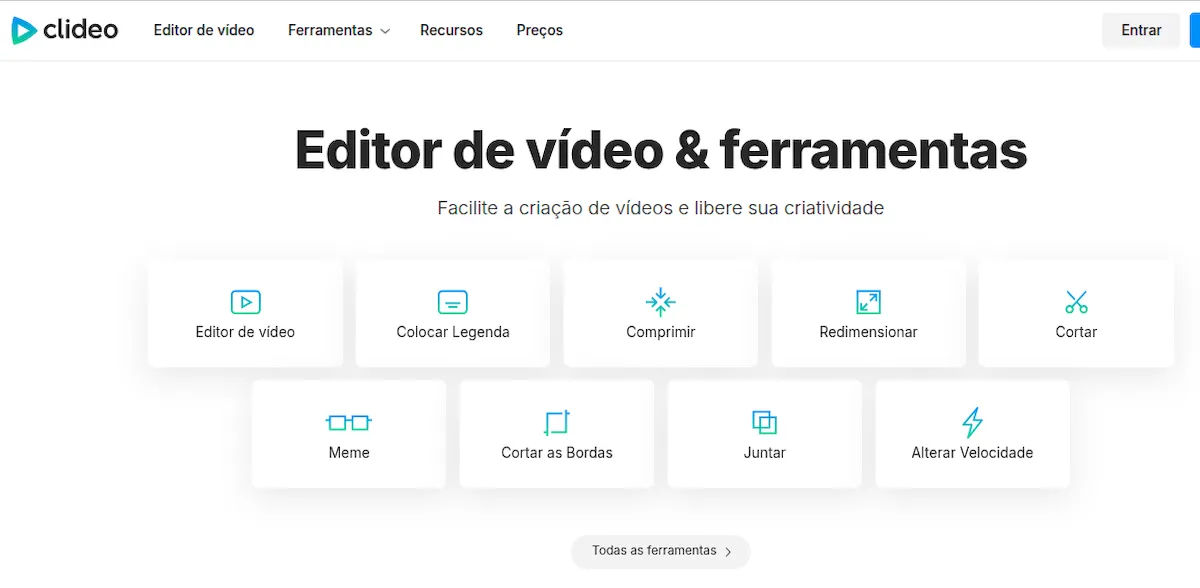The height and width of the screenshot is (588, 1200).
Task: Click the Editor de vídeo & ferramentas heading
Action: (x=661, y=150)
